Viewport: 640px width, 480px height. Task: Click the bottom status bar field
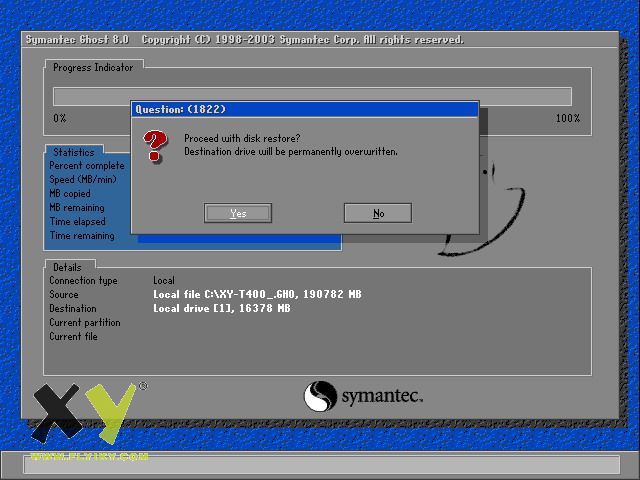point(322,465)
